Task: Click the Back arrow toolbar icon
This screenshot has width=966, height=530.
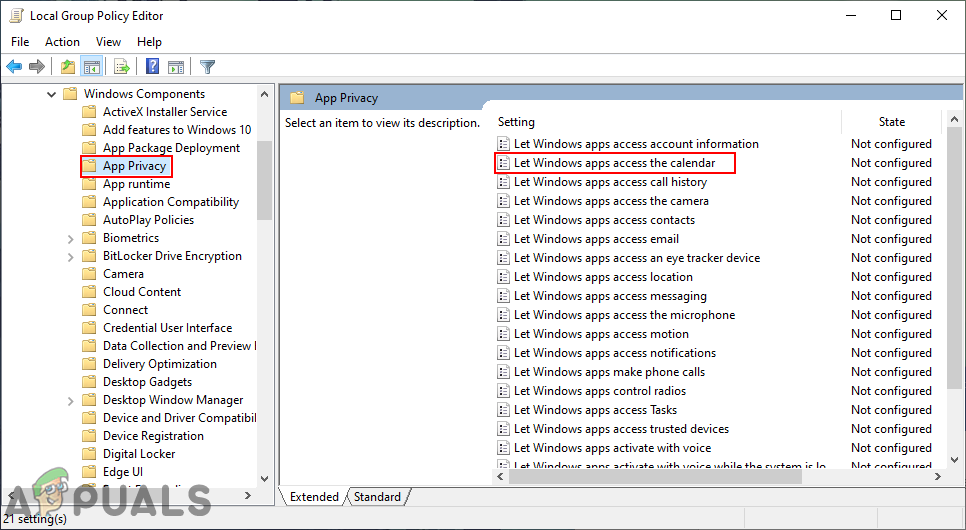Action: (x=14, y=67)
